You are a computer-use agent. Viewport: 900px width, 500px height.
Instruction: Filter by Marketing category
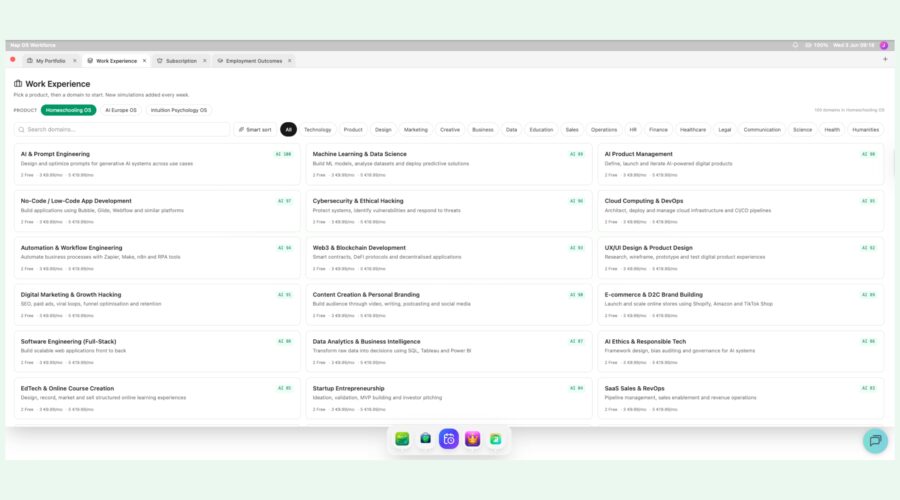point(416,130)
